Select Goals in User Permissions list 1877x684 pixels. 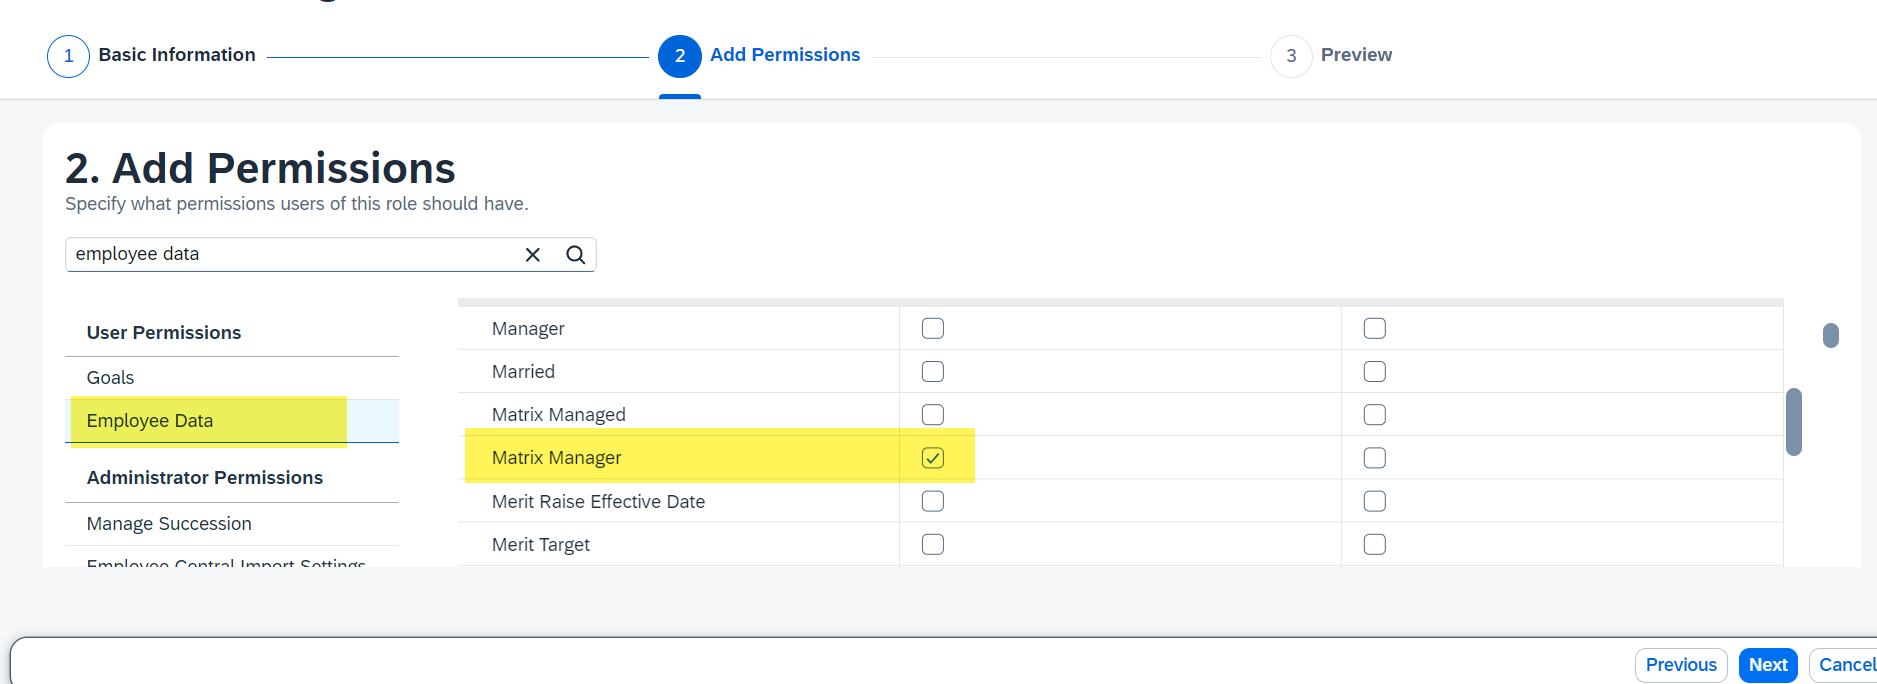point(232,378)
